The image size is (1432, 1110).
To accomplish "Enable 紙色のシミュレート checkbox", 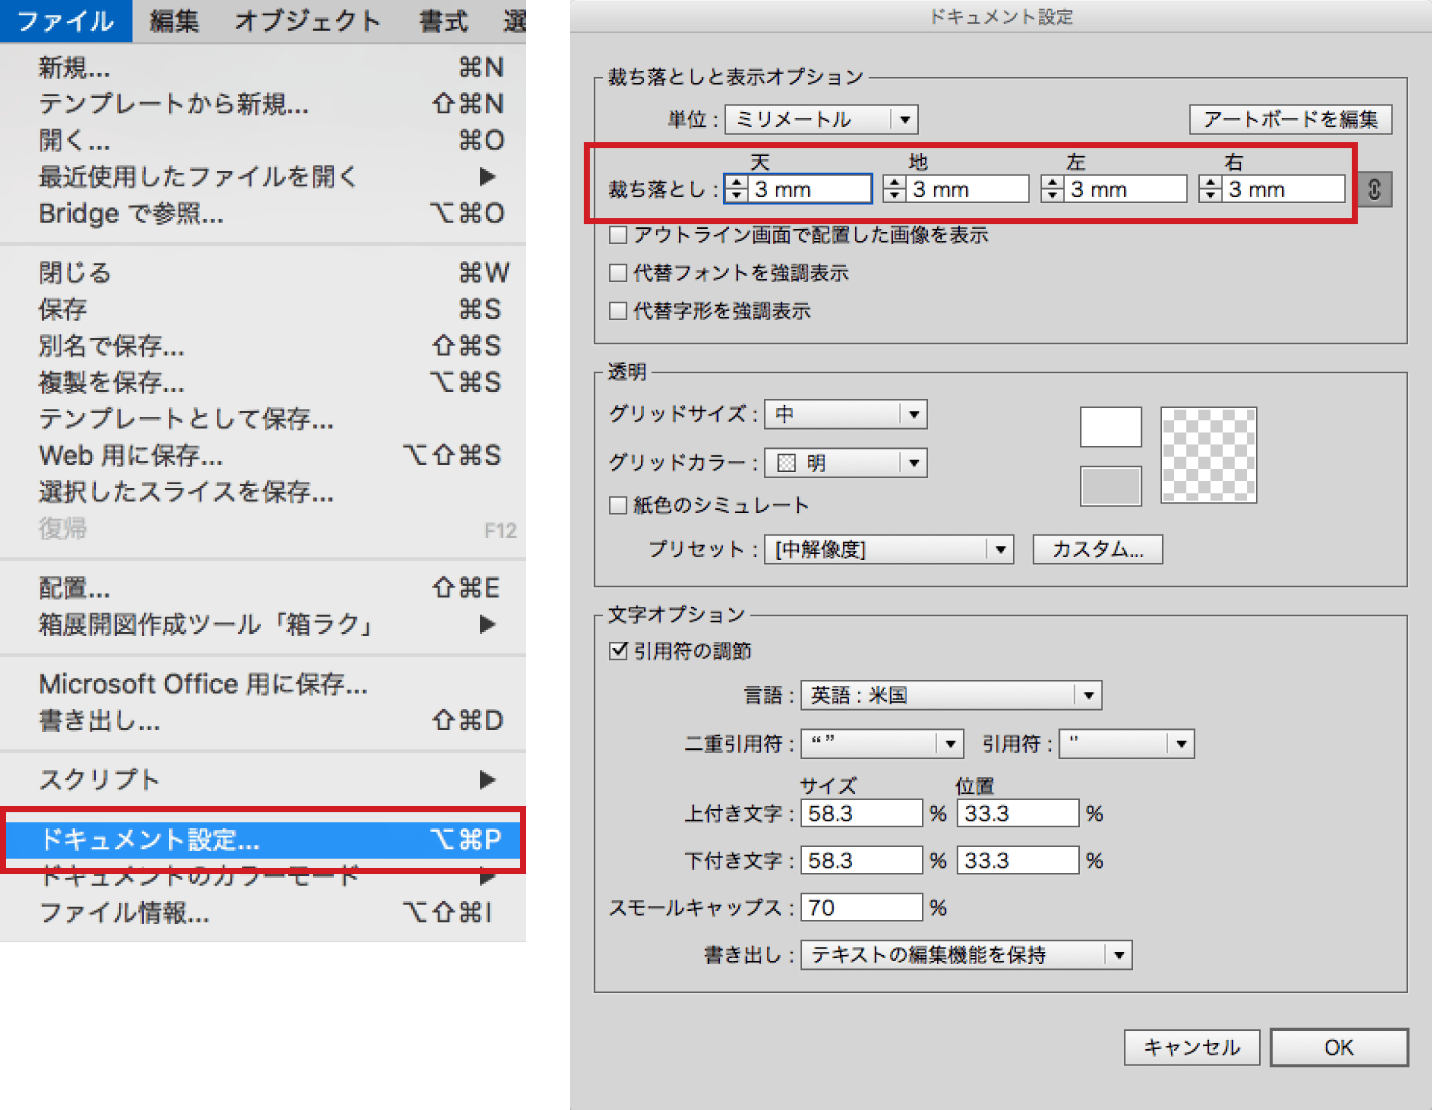I will click(618, 505).
